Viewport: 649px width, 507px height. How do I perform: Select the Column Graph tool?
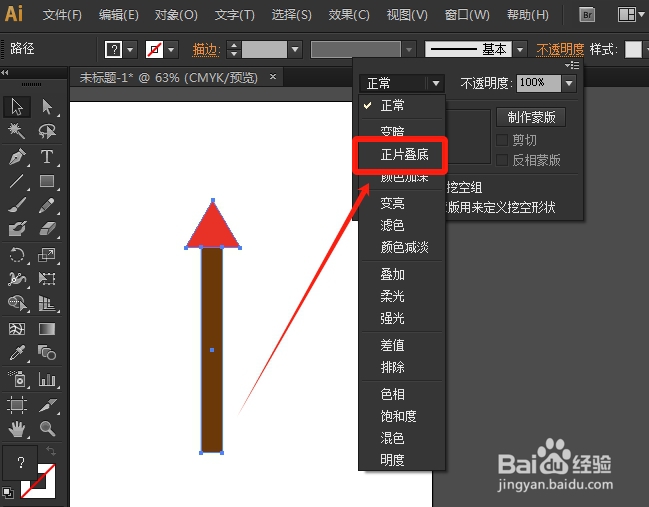pyautogui.click(x=47, y=379)
